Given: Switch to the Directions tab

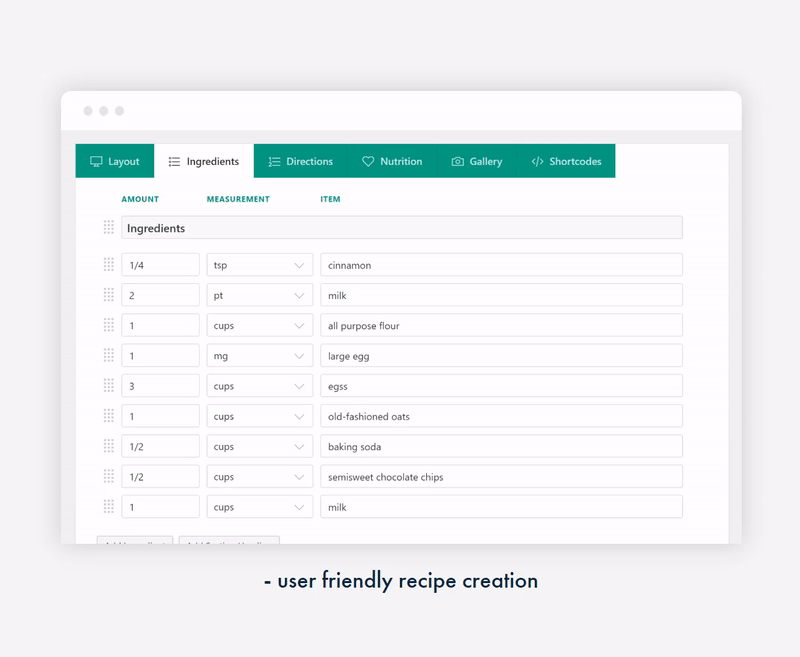Looking at the screenshot, I should pyautogui.click(x=300, y=161).
